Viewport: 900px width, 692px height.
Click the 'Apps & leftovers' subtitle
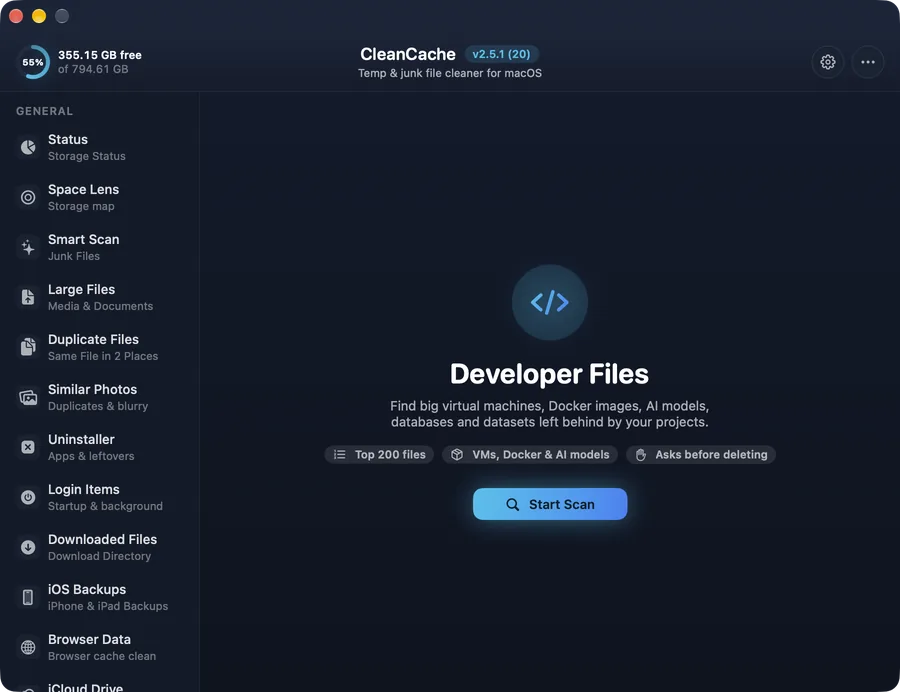(91, 456)
